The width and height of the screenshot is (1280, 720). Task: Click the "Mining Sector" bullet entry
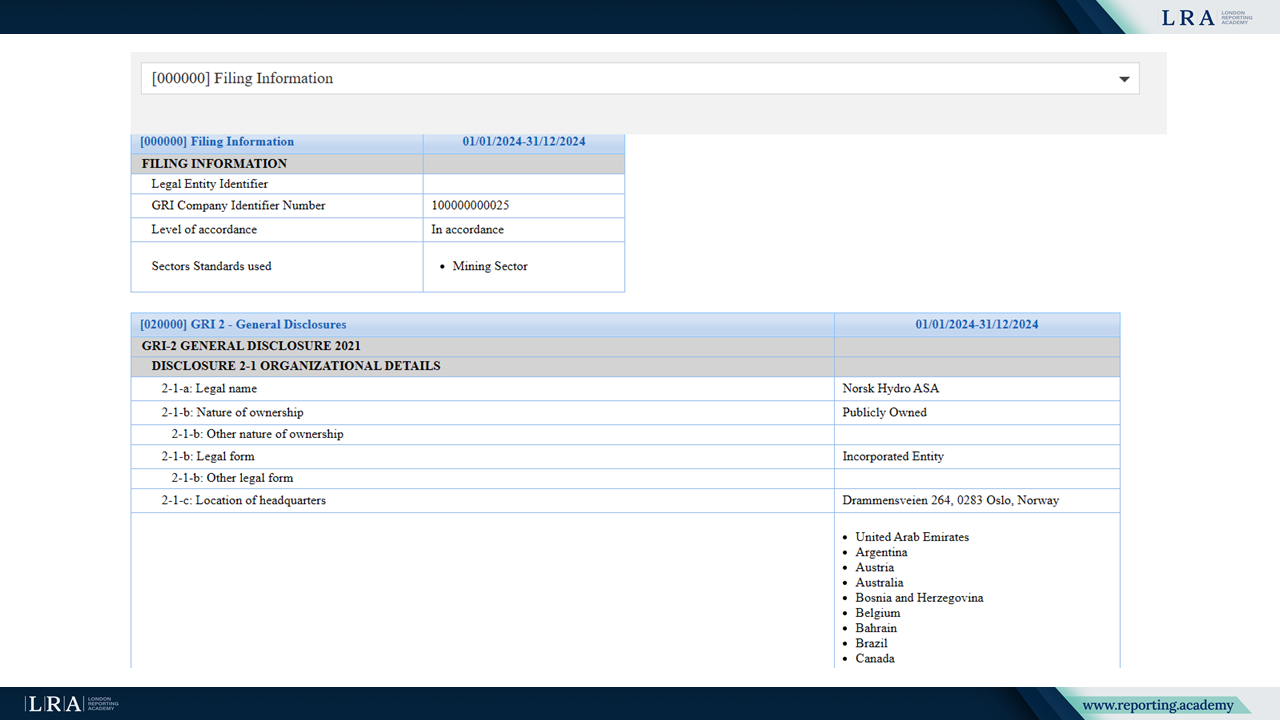coord(490,267)
